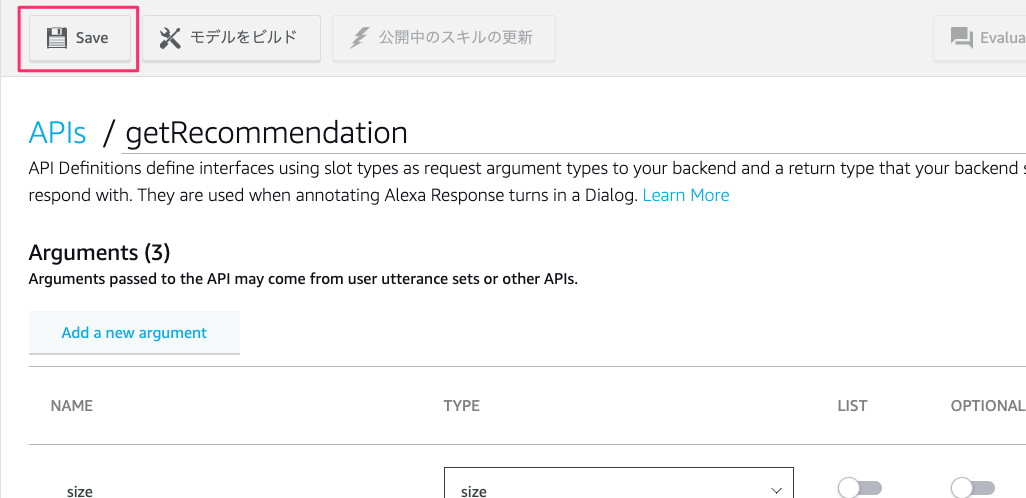Click the chat bubbles Evaluate icon
Screen dimensions: 1026x498
pos(962,38)
